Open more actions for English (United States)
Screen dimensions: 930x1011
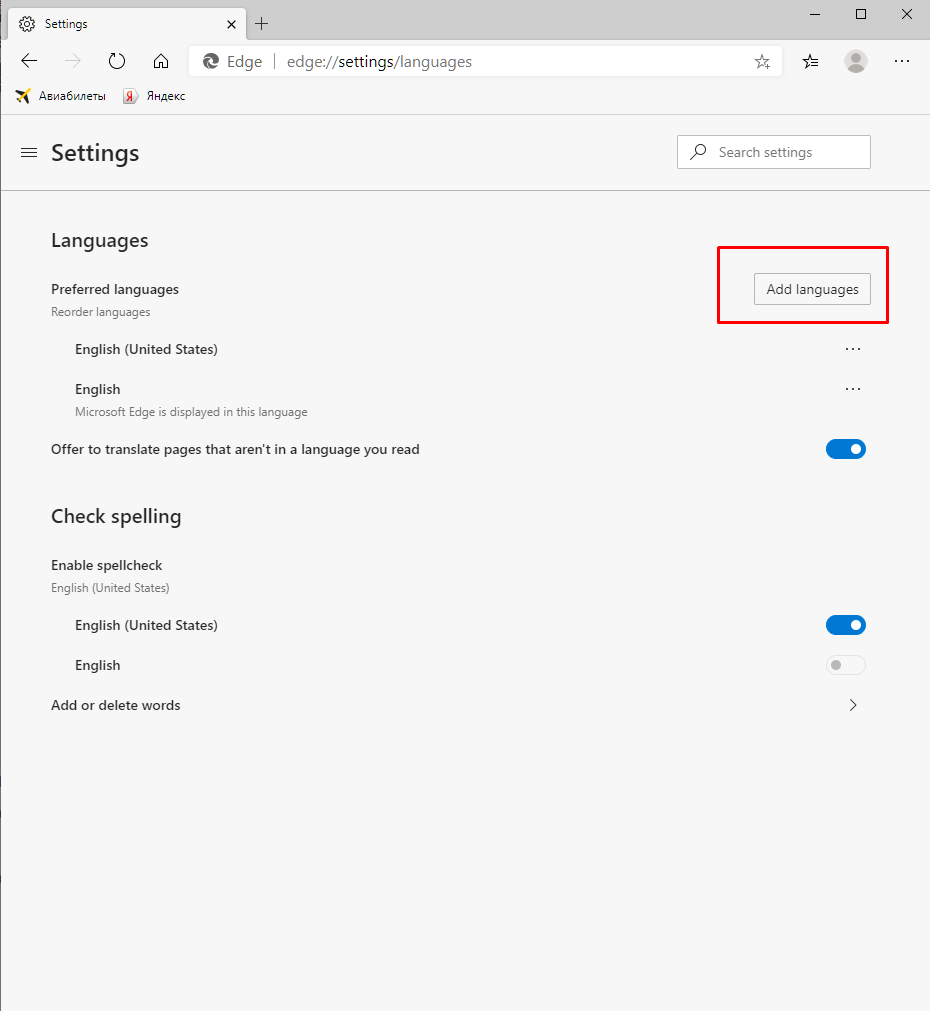tap(852, 349)
